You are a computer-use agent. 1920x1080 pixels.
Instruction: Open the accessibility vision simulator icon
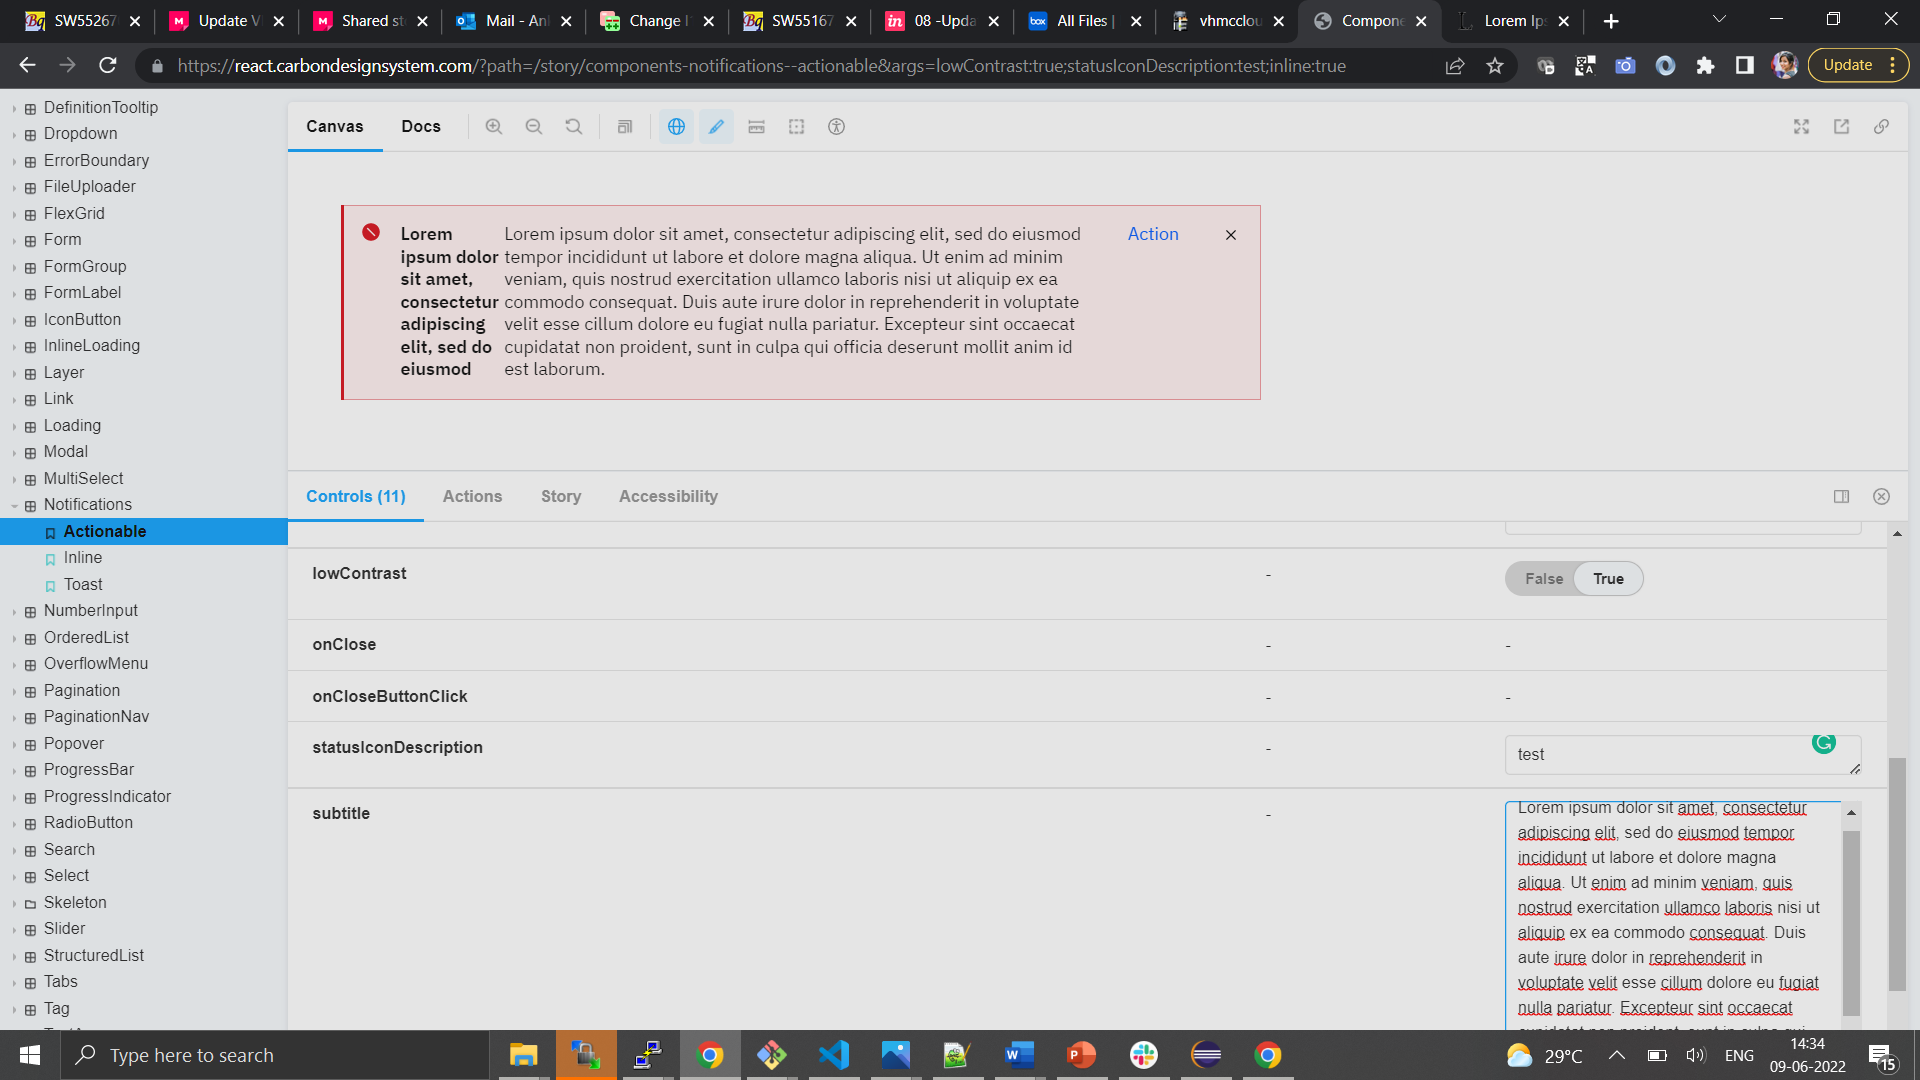836,126
